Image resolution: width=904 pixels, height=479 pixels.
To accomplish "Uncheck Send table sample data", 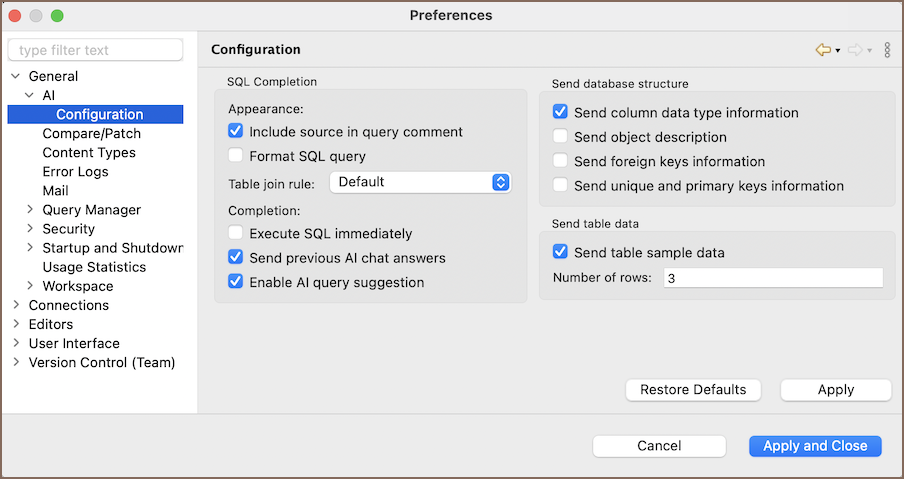I will pyautogui.click(x=561, y=252).
